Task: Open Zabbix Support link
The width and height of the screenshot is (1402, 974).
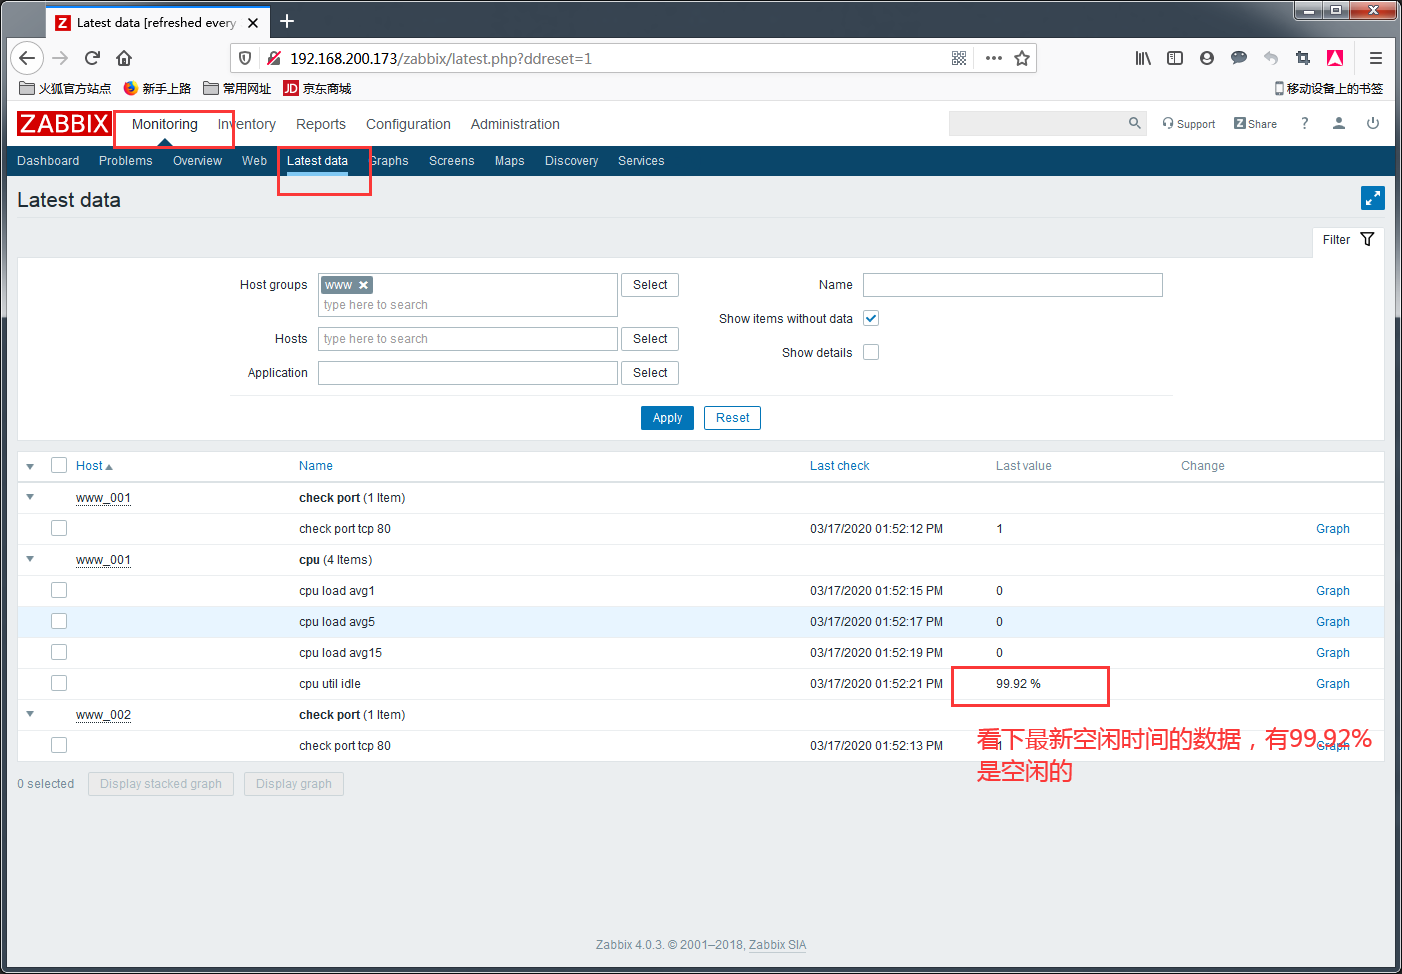Action: [x=1189, y=124]
